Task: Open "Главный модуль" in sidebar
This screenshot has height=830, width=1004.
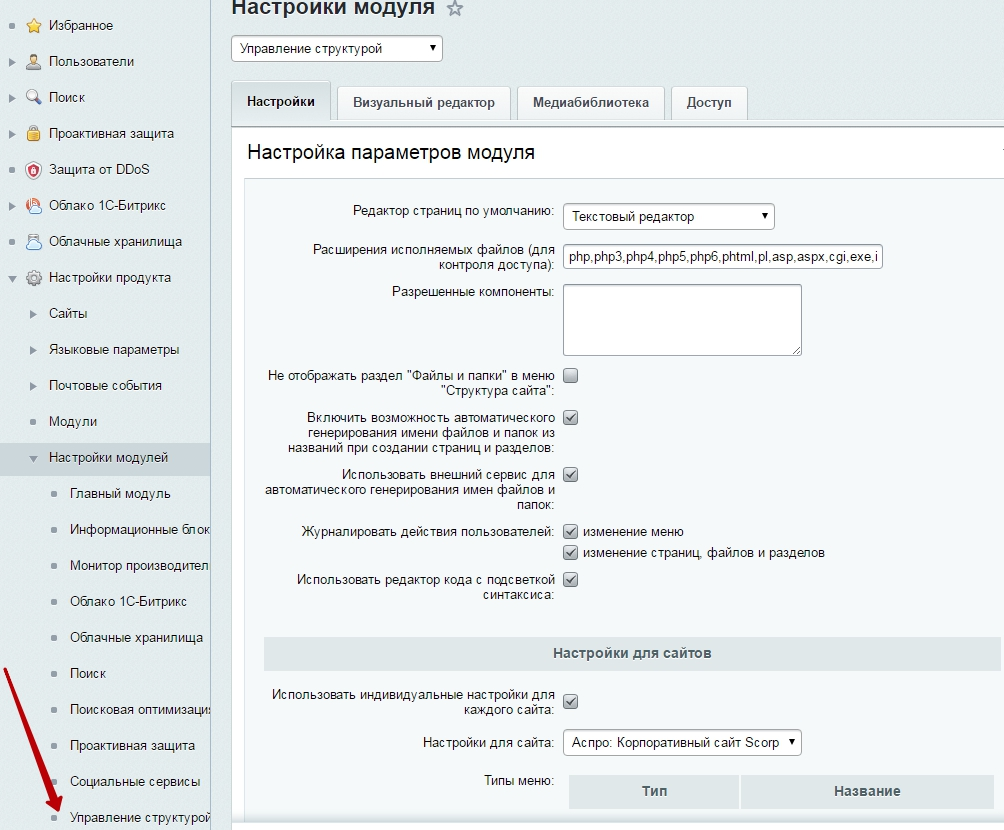Action: coord(120,494)
